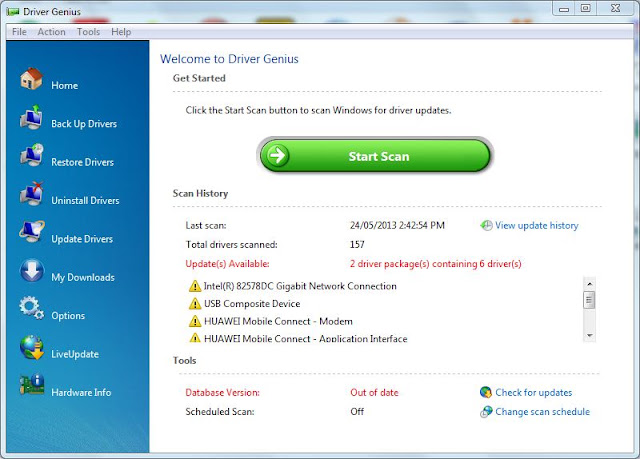The image size is (640, 459).
Task: Open the My Downloads sidebar label
Action: coord(83,277)
